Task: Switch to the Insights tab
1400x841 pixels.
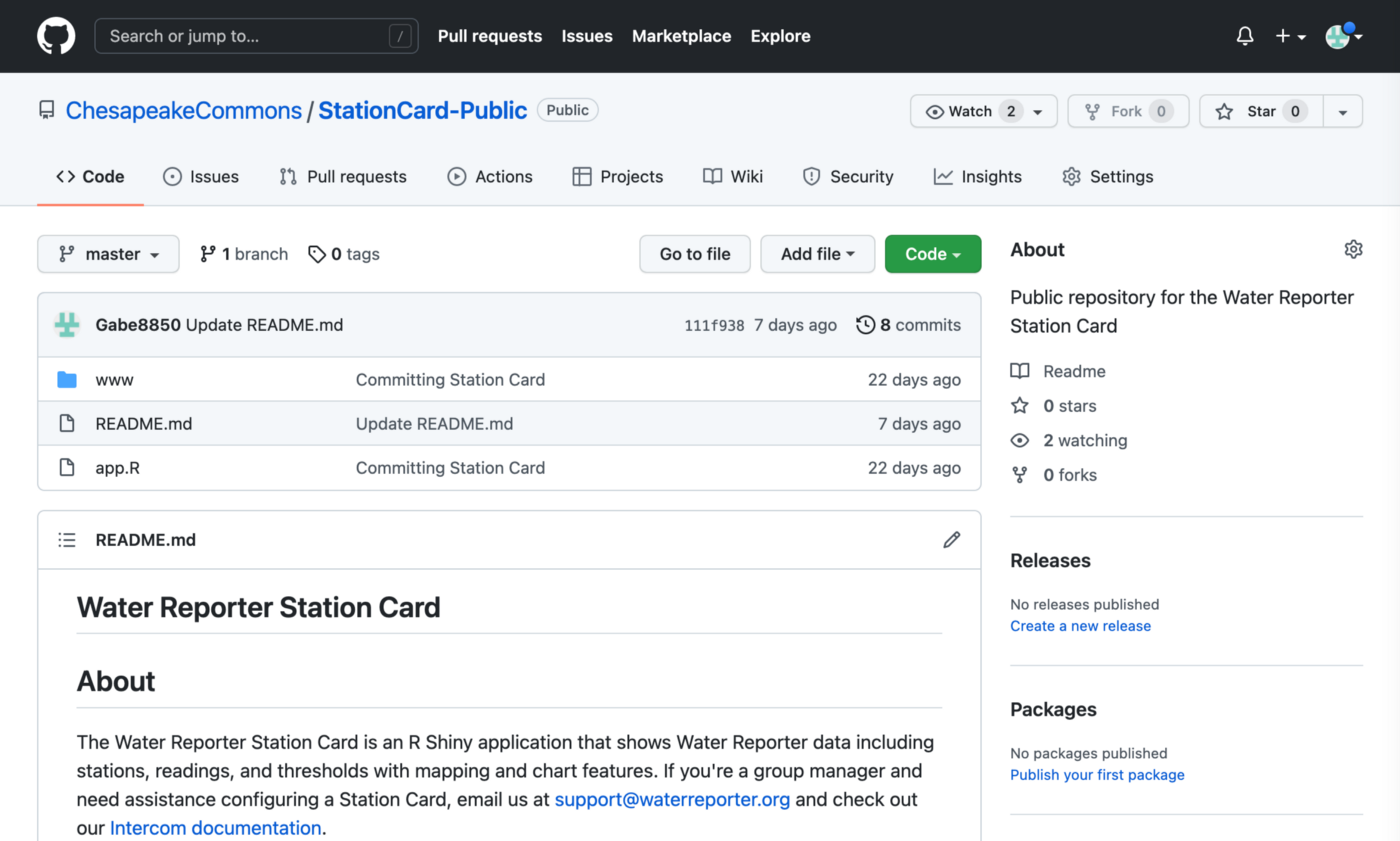Action: [978, 176]
